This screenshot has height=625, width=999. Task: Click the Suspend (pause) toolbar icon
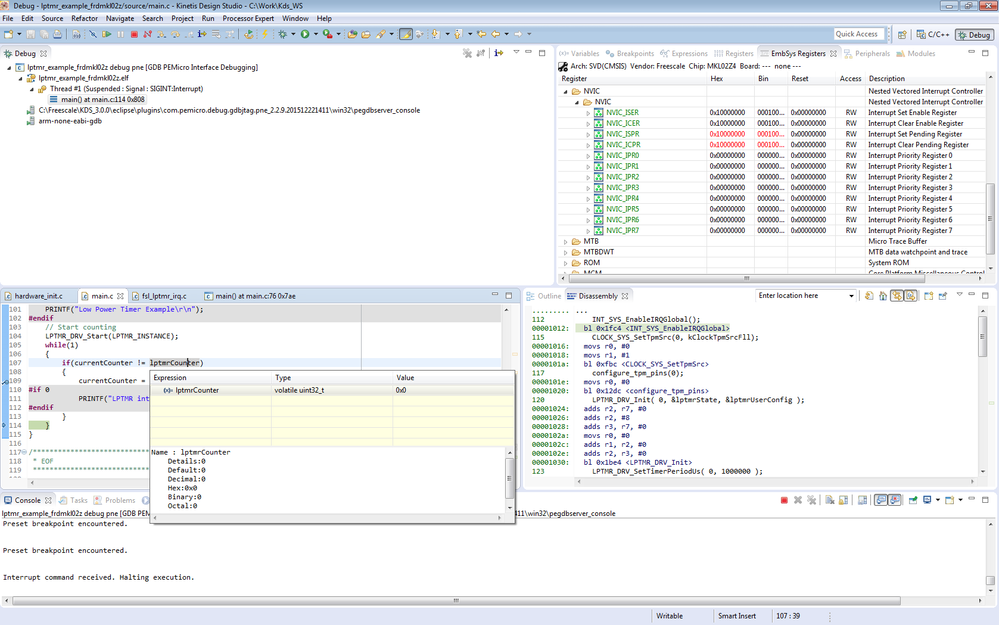120,34
